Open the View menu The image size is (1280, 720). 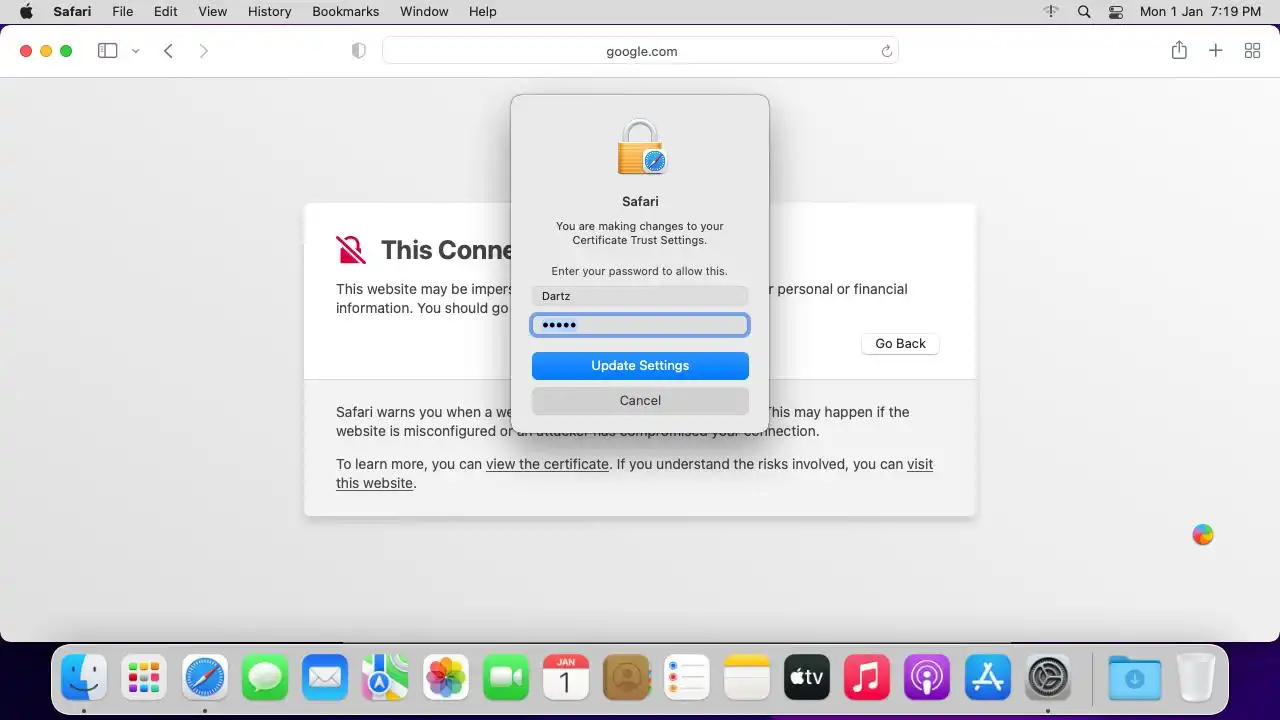[x=213, y=12]
